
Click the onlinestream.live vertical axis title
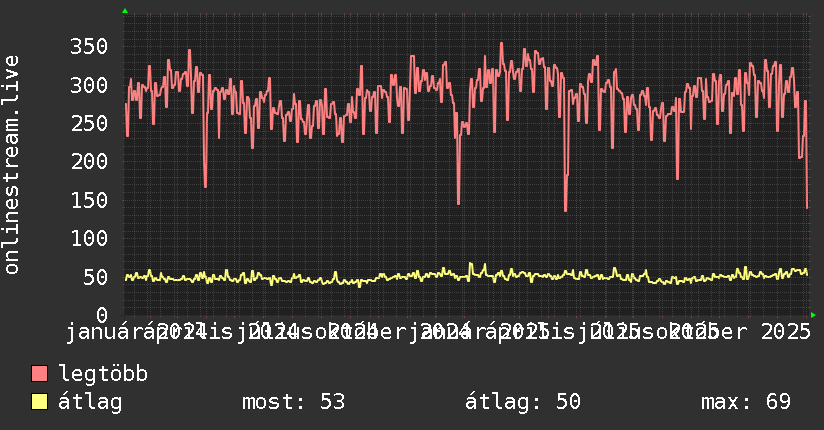point(11,165)
